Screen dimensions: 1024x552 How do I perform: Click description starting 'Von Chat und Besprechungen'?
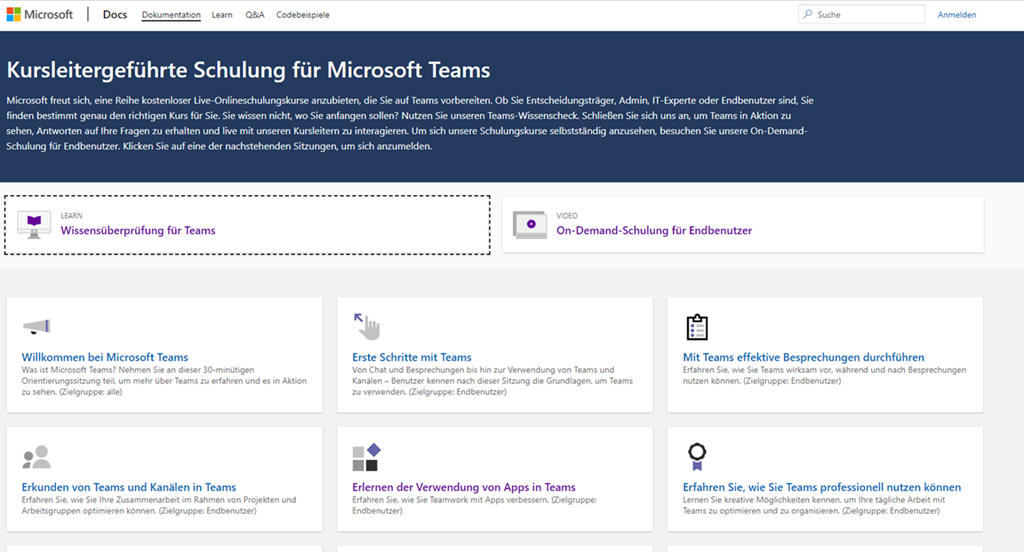[492, 381]
